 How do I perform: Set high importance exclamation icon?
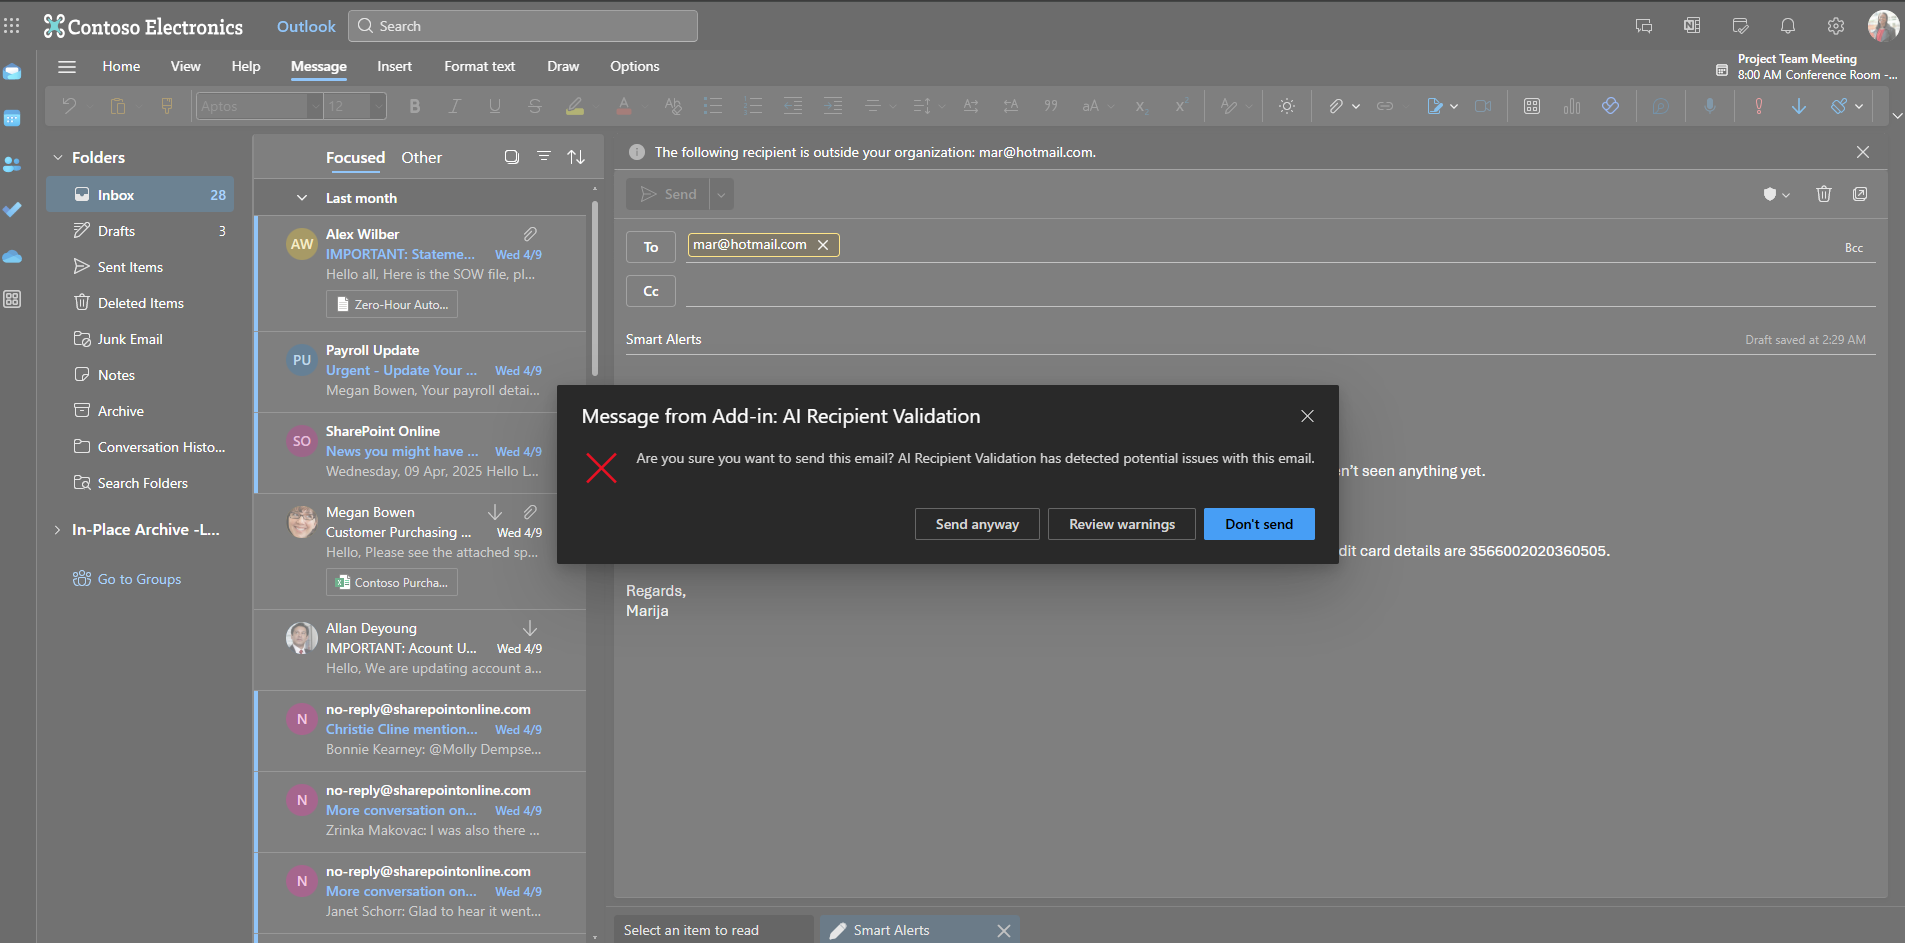(1759, 106)
